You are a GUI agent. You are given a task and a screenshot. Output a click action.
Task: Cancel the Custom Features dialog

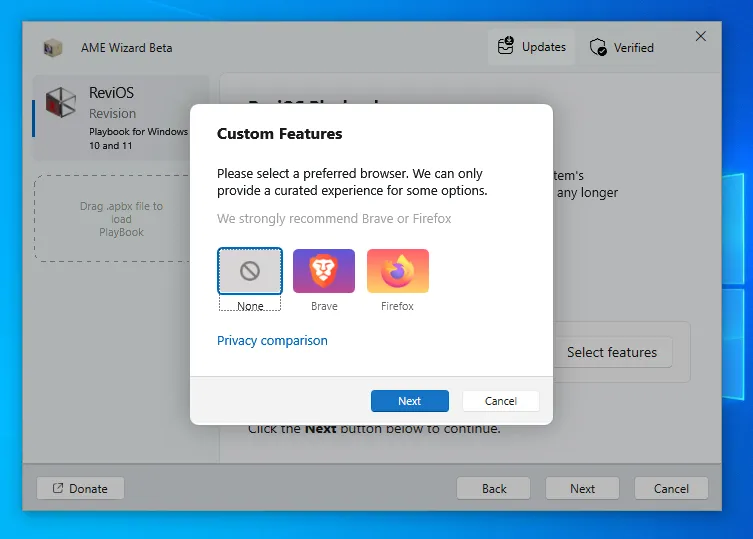pos(500,401)
